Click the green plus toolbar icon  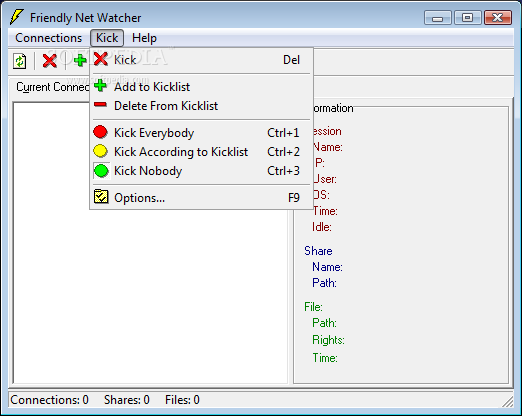(80, 61)
